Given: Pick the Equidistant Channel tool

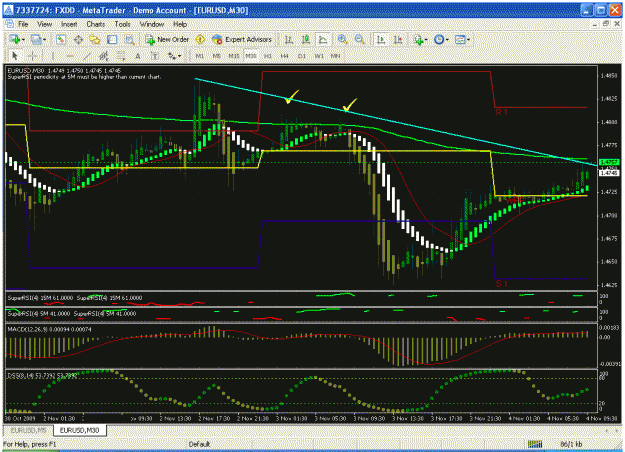Looking at the screenshot, I should click(104, 56).
